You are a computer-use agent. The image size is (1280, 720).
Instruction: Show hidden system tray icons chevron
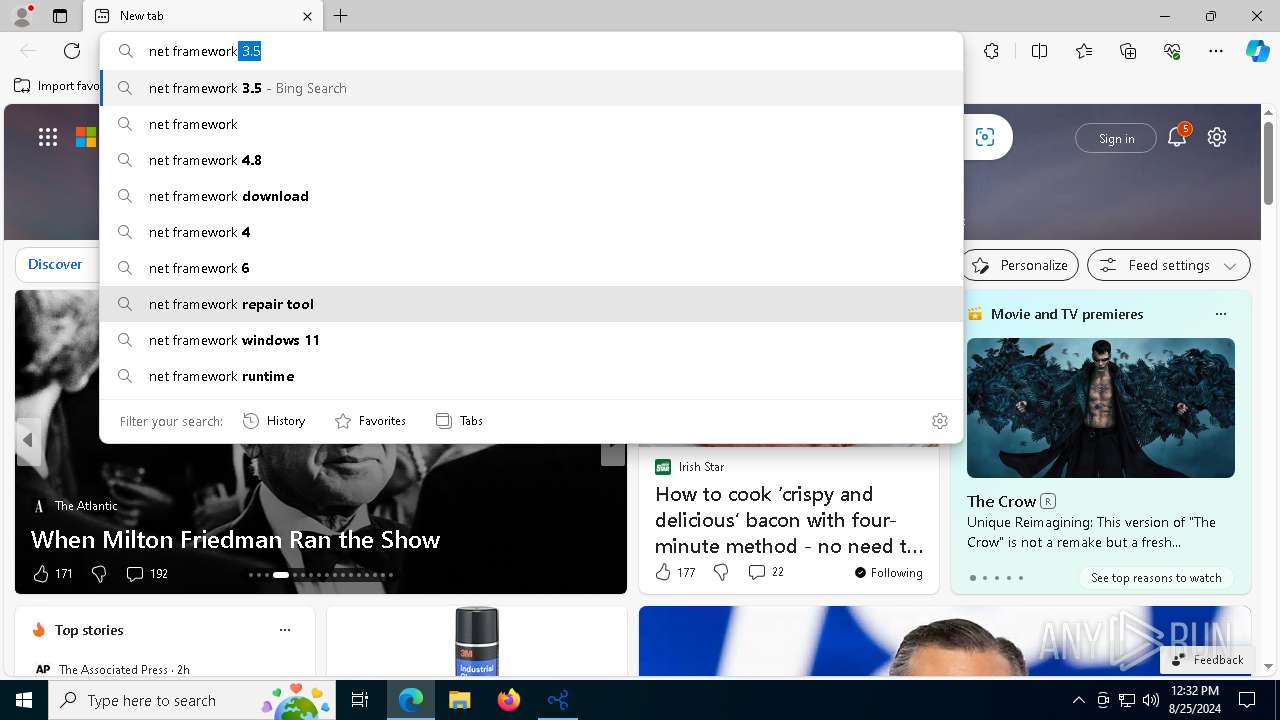click(1078, 700)
